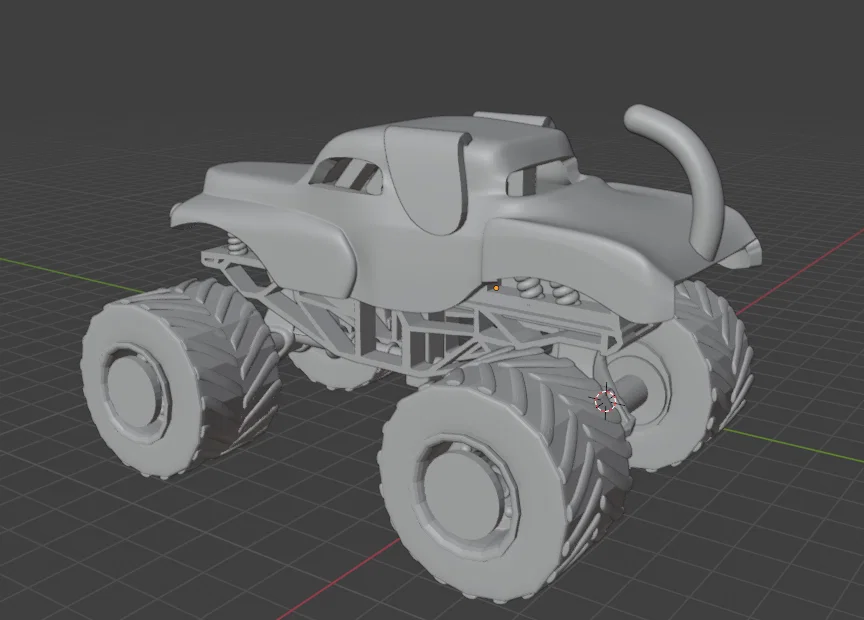Select the orange object origin dot
Image resolution: width=864 pixels, height=620 pixels.
pyautogui.click(x=496, y=288)
